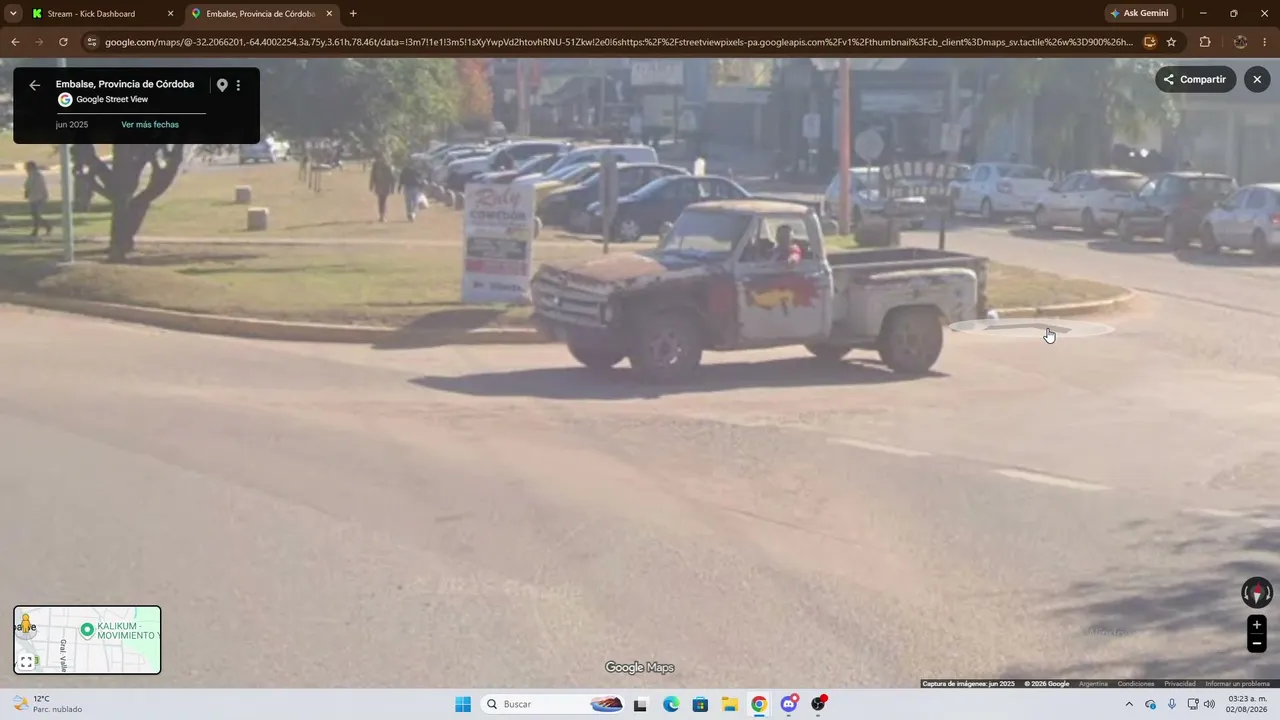The width and height of the screenshot is (1280, 720).
Task: Close the Kick Dashboard tab
Action: point(170,14)
